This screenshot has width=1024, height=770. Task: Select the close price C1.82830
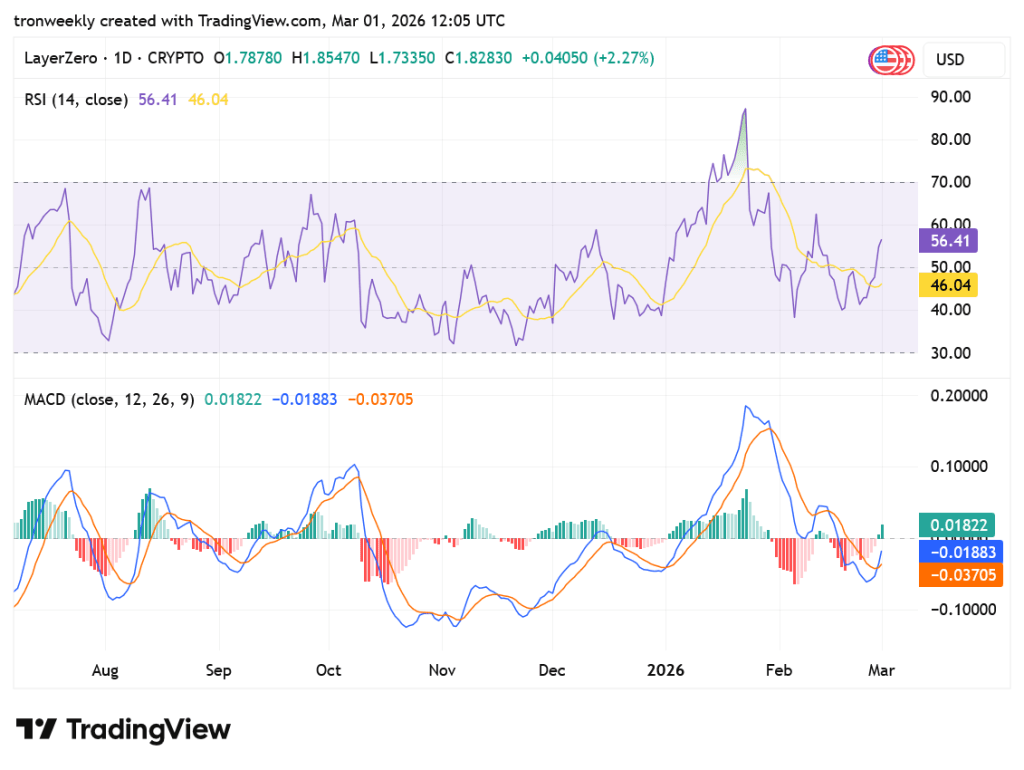[x=478, y=58]
